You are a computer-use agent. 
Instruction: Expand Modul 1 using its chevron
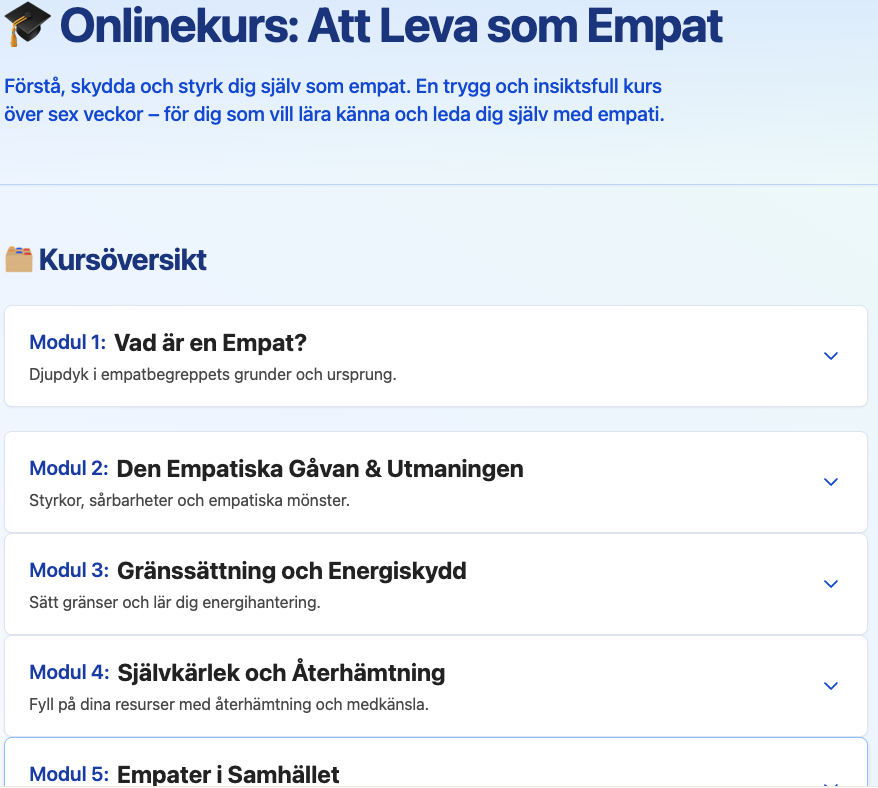[831, 356]
